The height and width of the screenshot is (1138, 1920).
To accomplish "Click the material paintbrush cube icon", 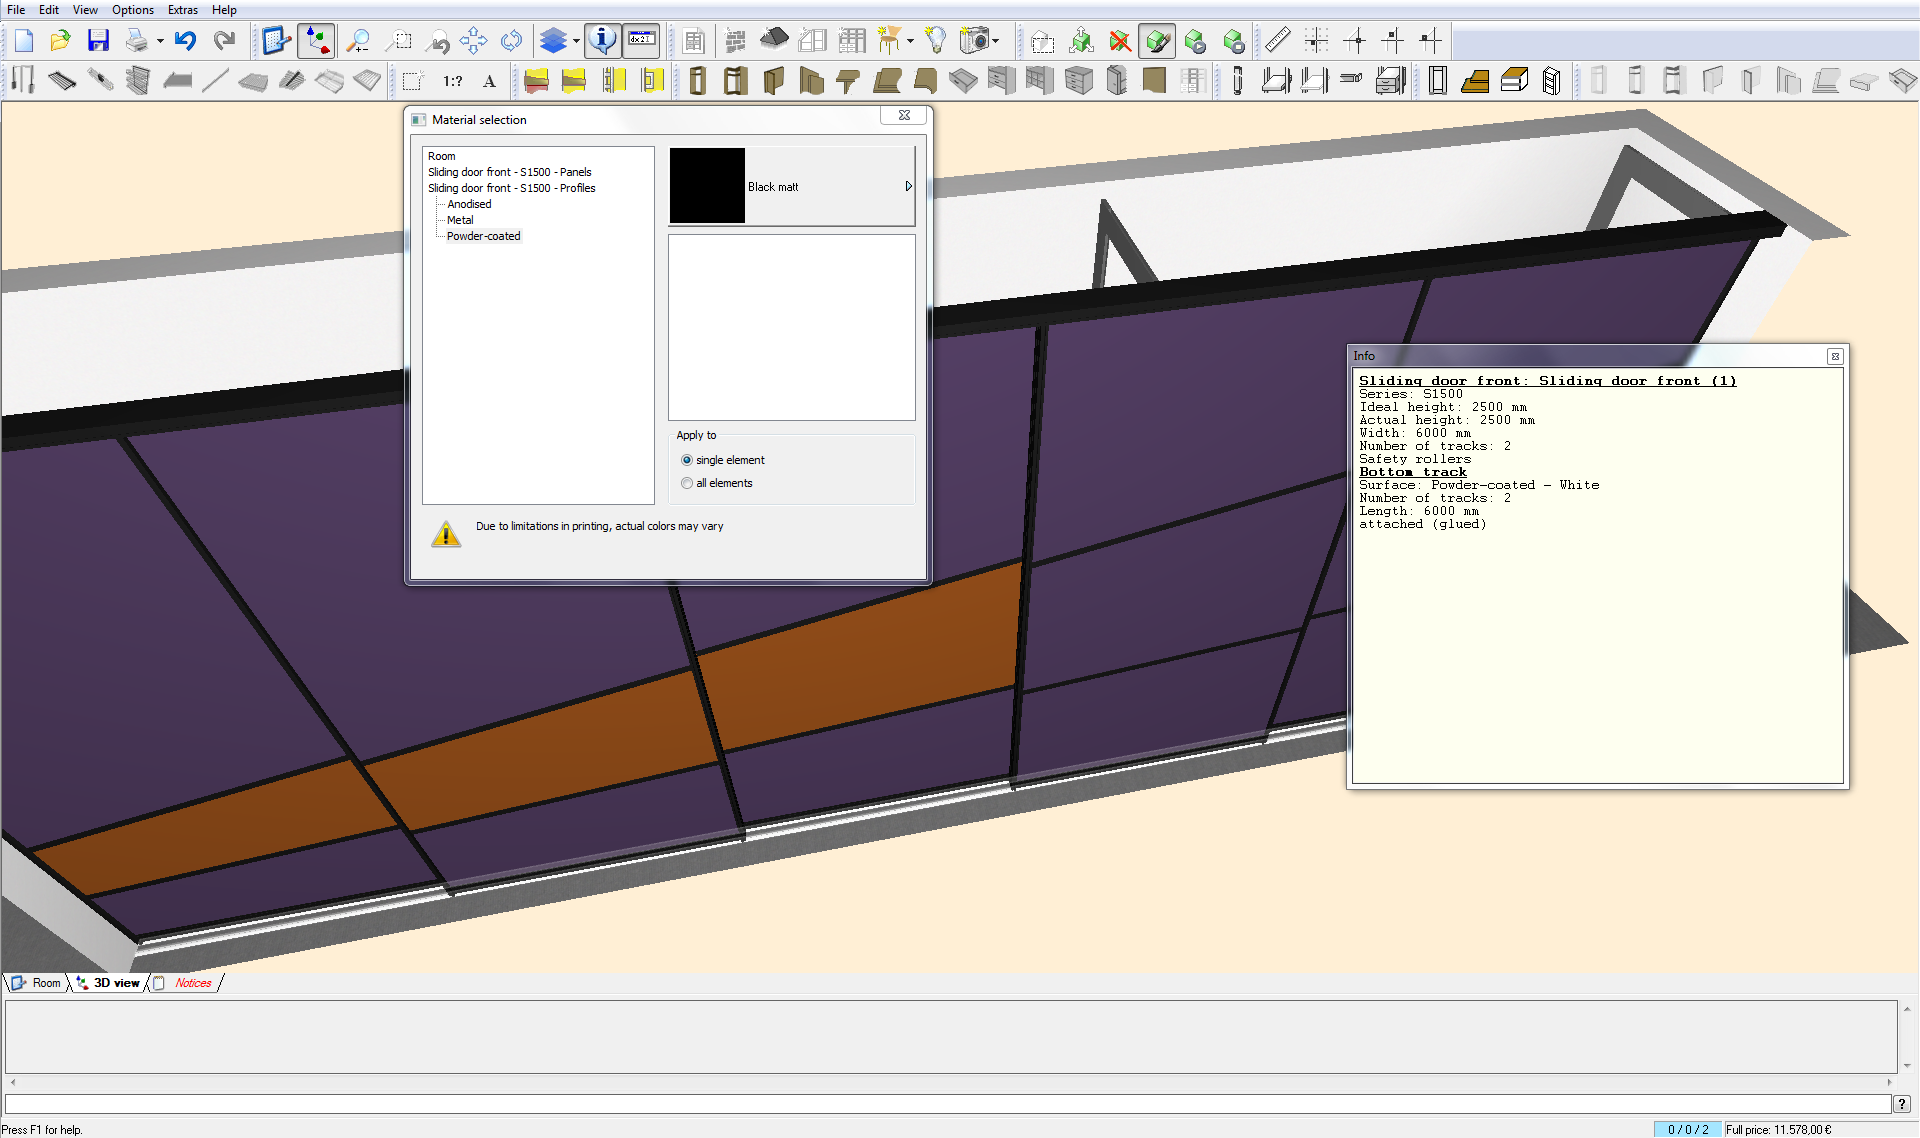I will pos(1157,41).
